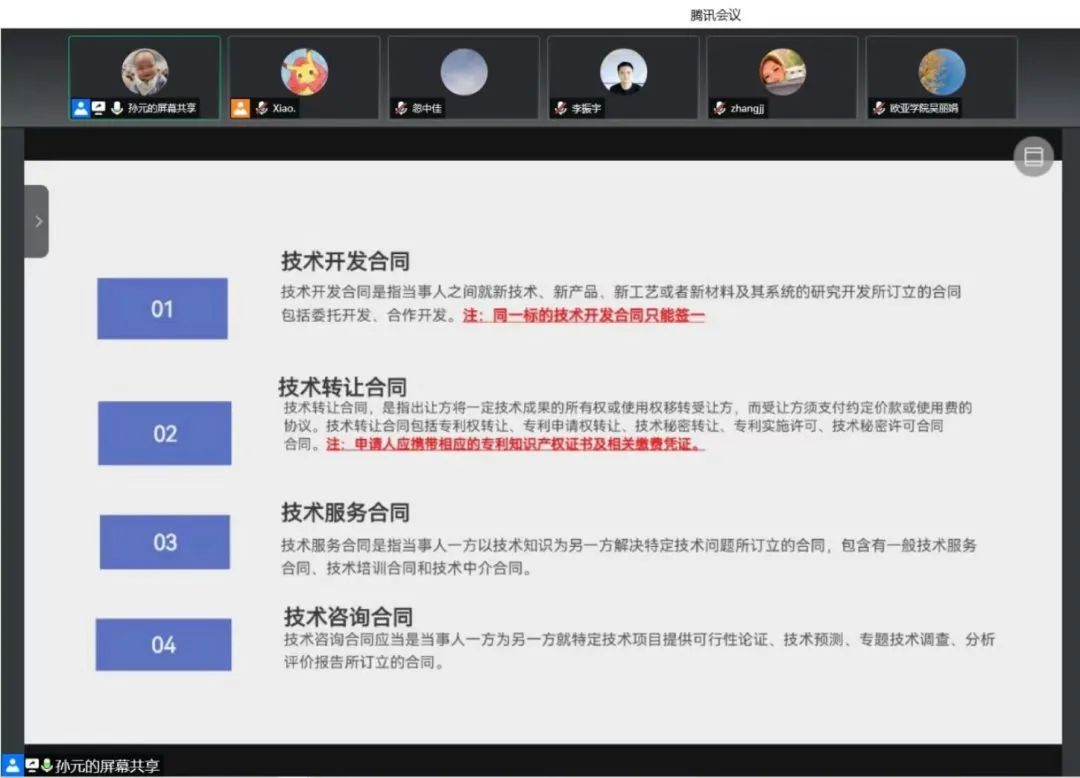Select the 欧亚学院吴丽娟 name label
Image resolution: width=1080 pixels, height=778 pixels.
tap(925, 108)
